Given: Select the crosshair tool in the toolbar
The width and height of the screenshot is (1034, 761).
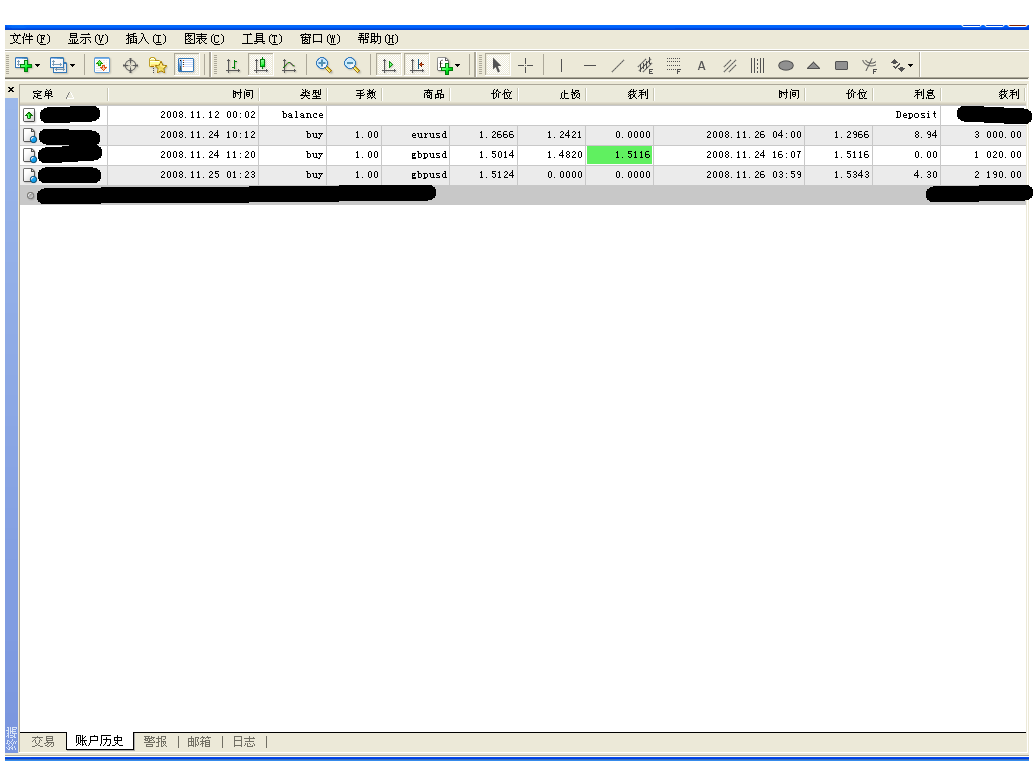Looking at the screenshot, I should coord(525,65).
